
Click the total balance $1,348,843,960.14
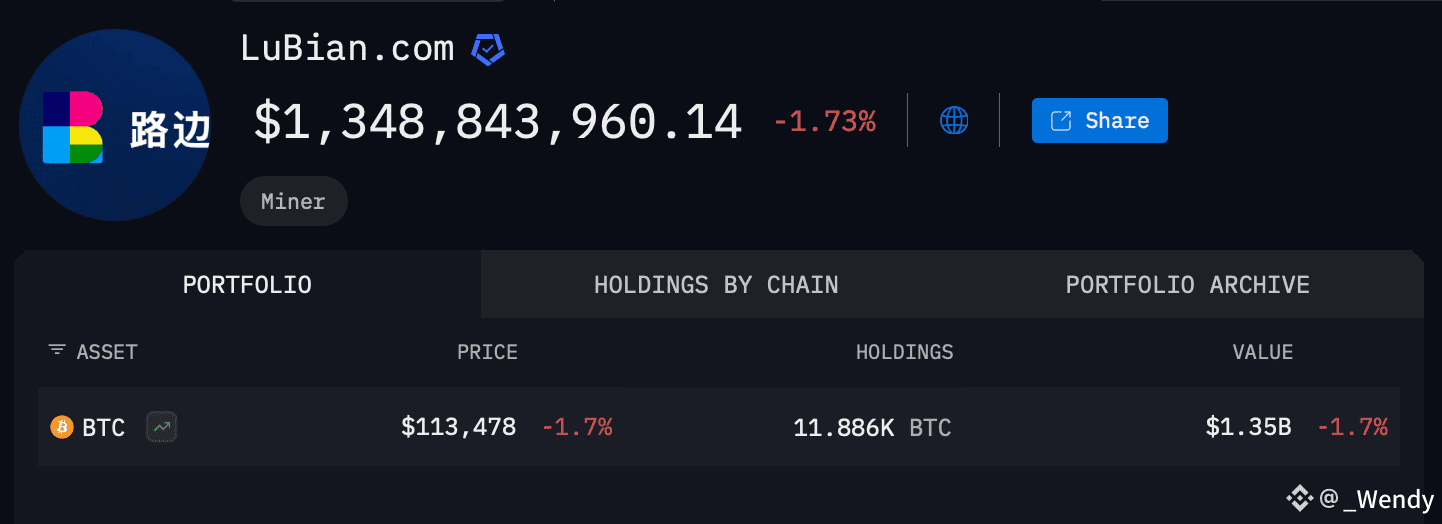tap(498, 122)
